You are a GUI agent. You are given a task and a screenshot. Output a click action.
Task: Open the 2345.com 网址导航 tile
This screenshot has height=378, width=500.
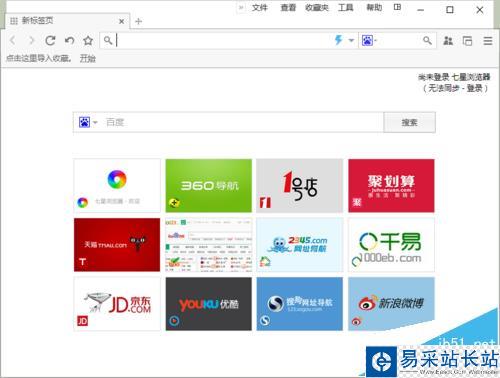tap(299, 245)
